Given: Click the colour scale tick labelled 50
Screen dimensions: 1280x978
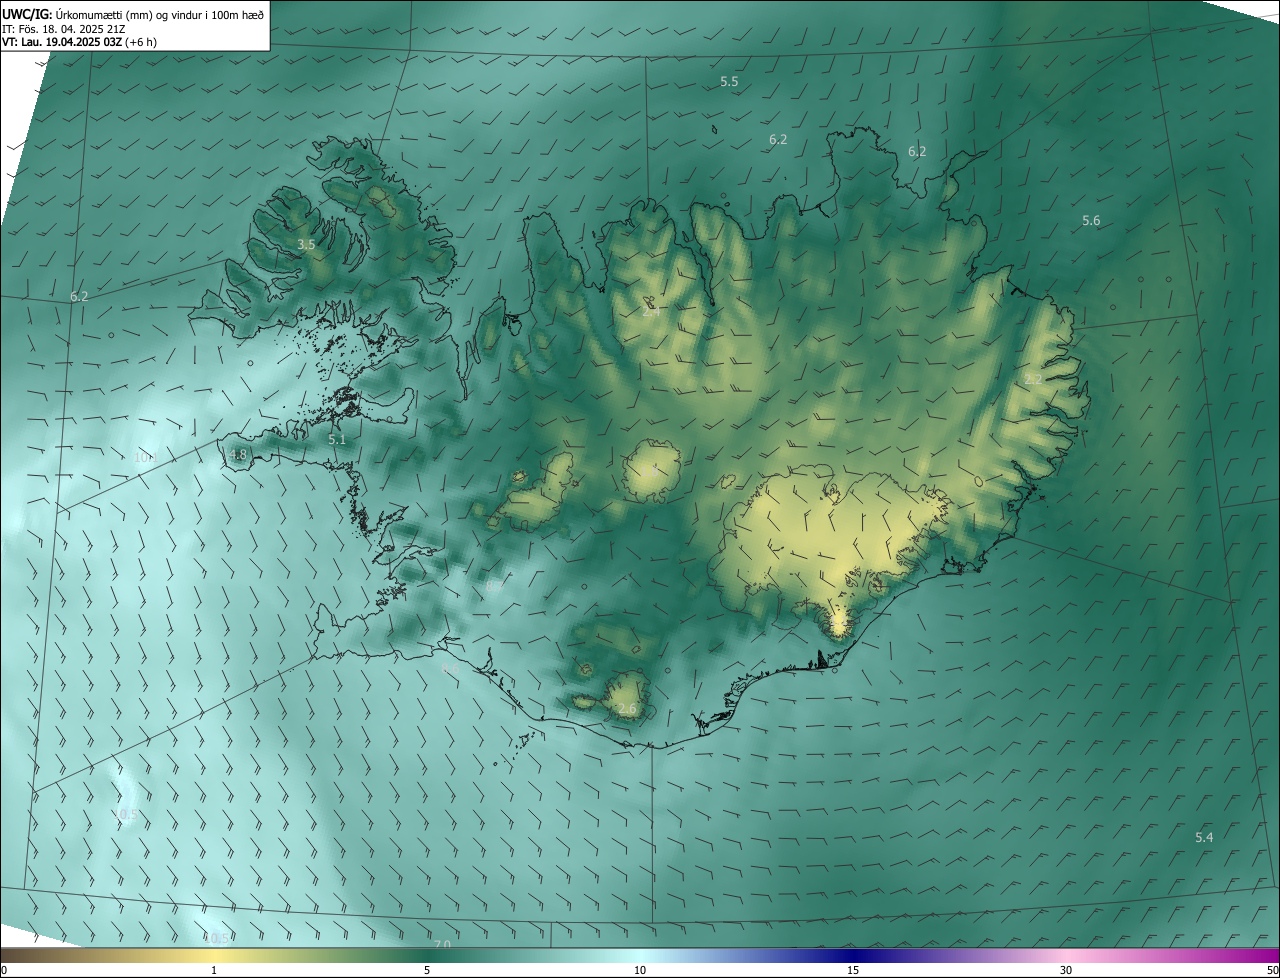Looking at the screenshot, I should click(x=1272, y=970).
